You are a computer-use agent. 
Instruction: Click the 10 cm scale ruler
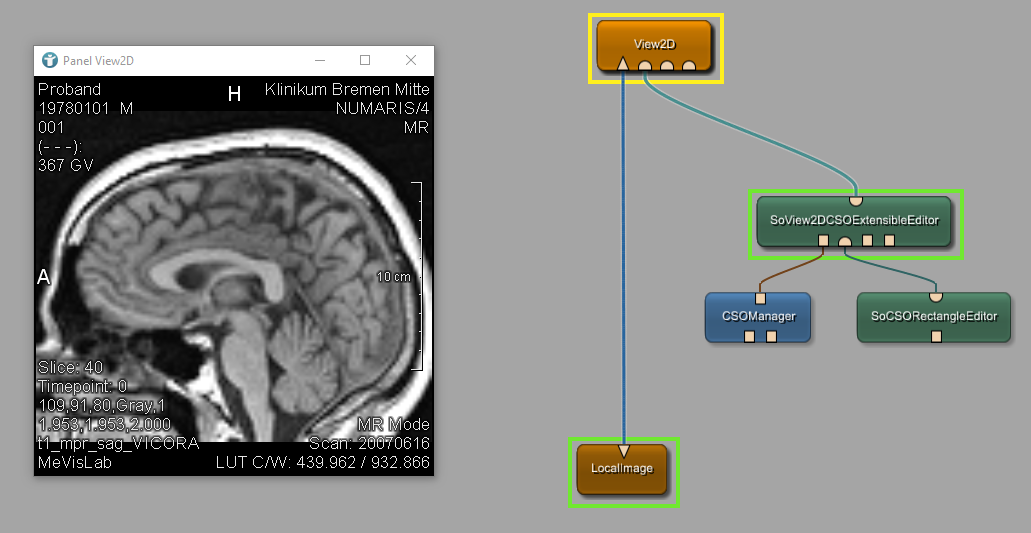pos(418,277)
